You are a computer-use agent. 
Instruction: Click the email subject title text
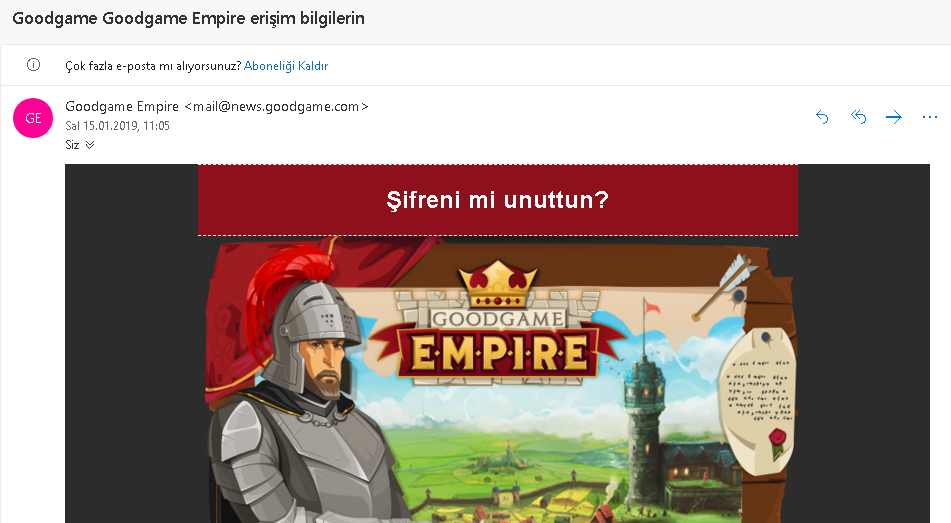pos(189,18)
